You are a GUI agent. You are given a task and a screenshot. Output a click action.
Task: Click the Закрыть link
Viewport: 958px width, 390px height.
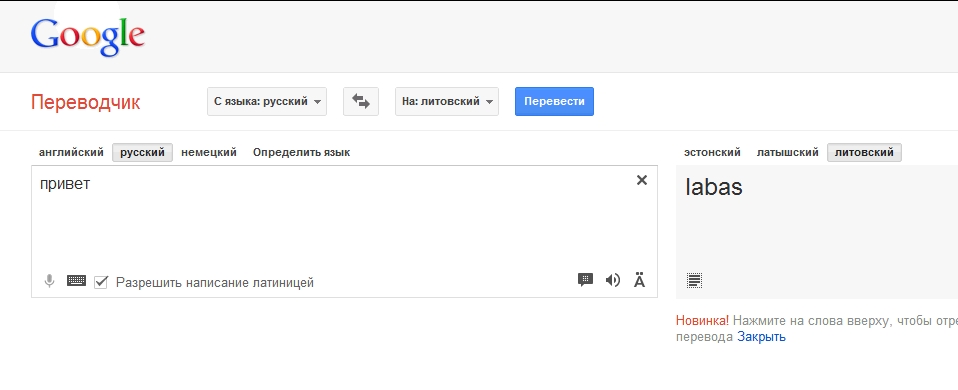pyautogui.click(x=761, y=336)
